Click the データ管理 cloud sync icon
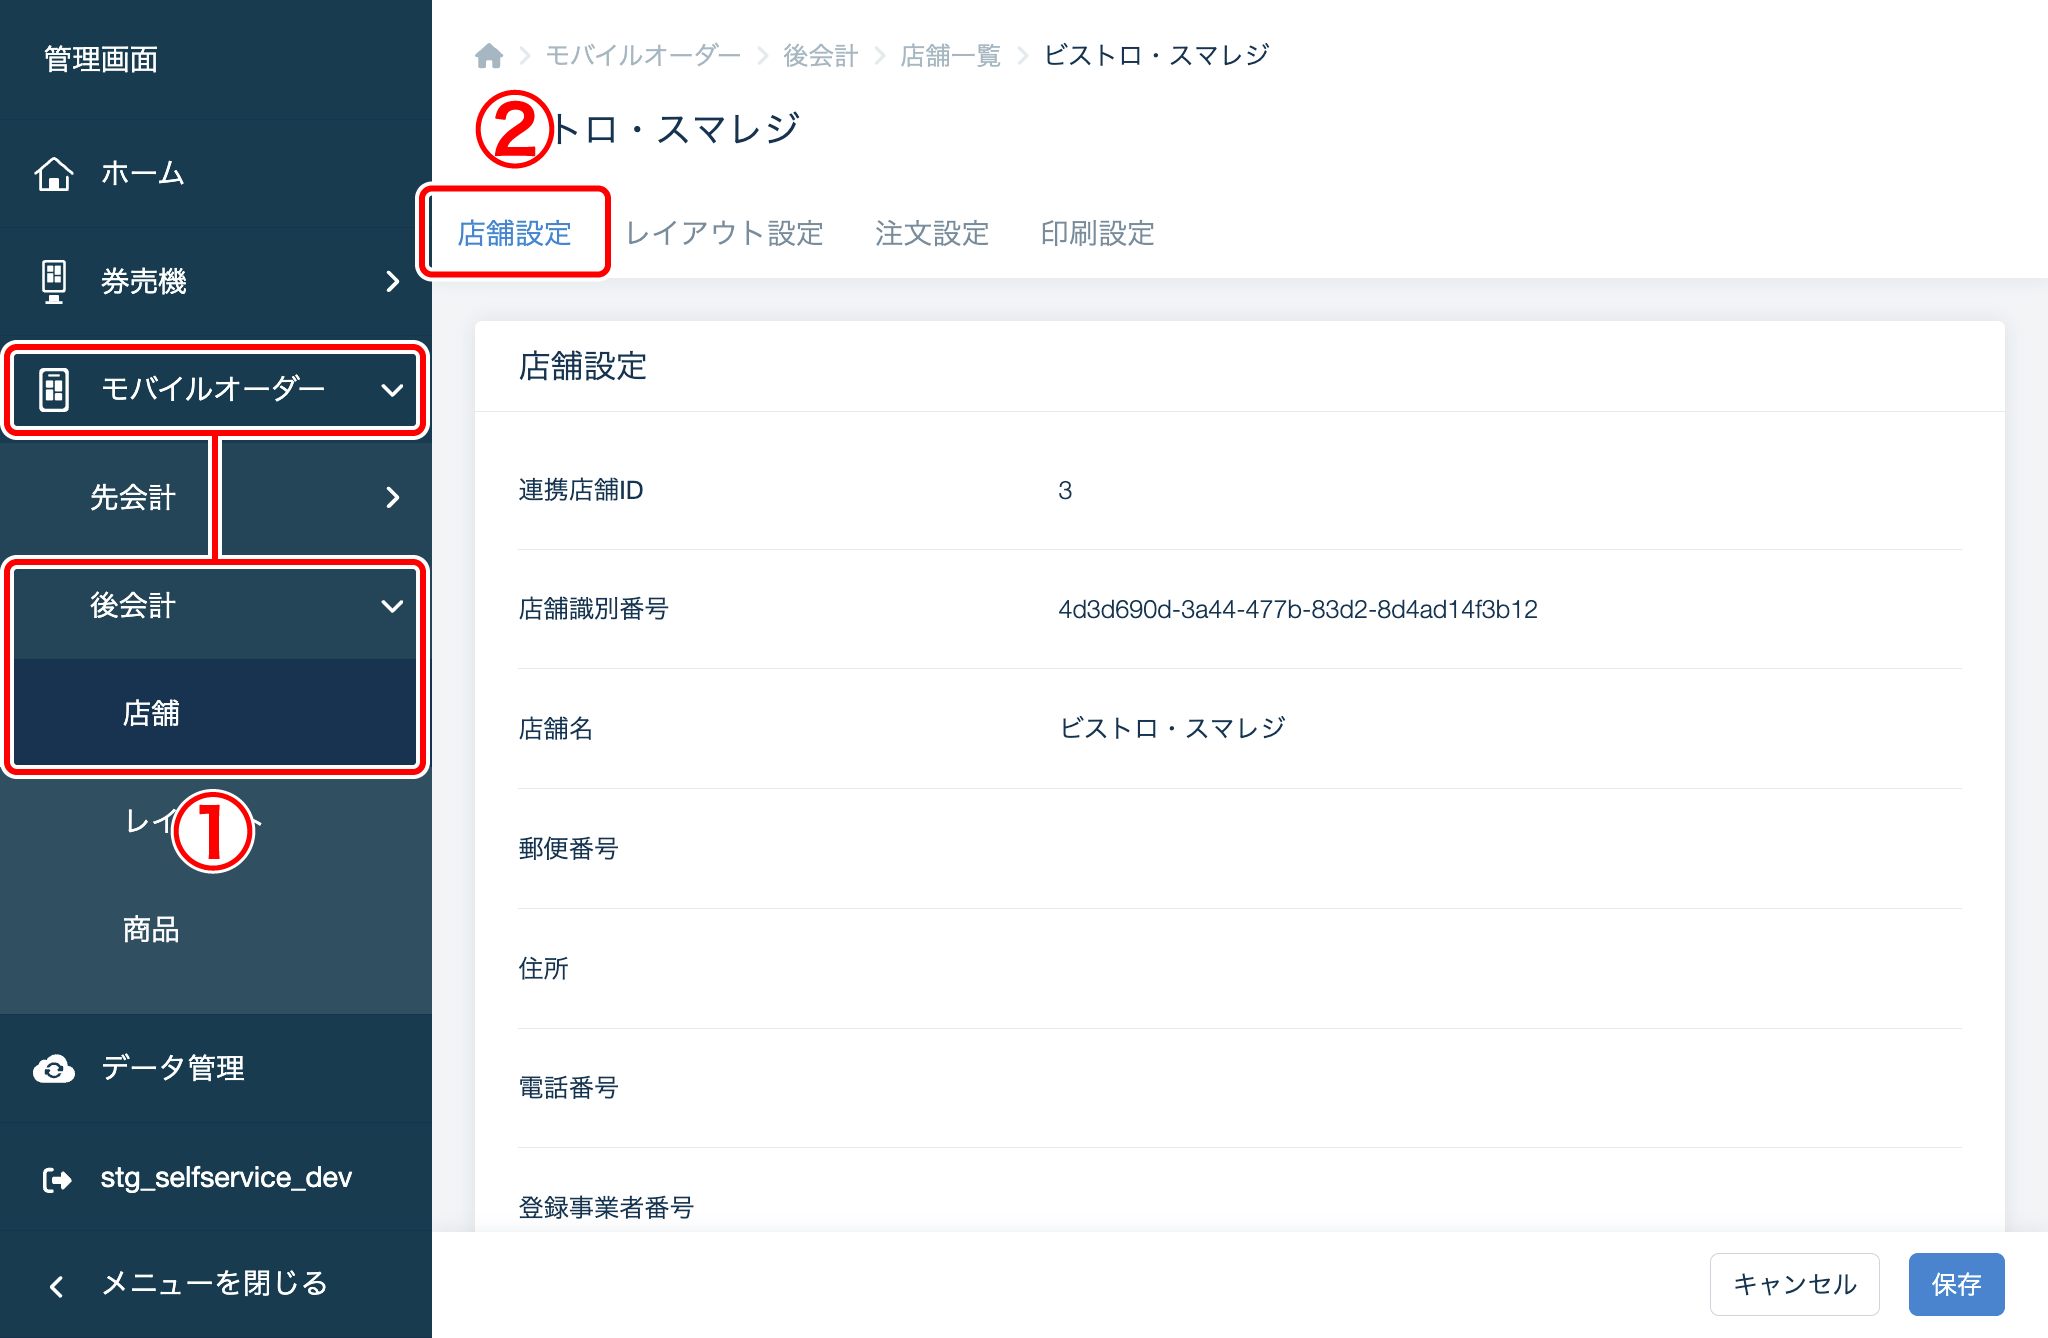Image resolution: width=2048 pixels, height=1338 pixels. coord(54,1069)
